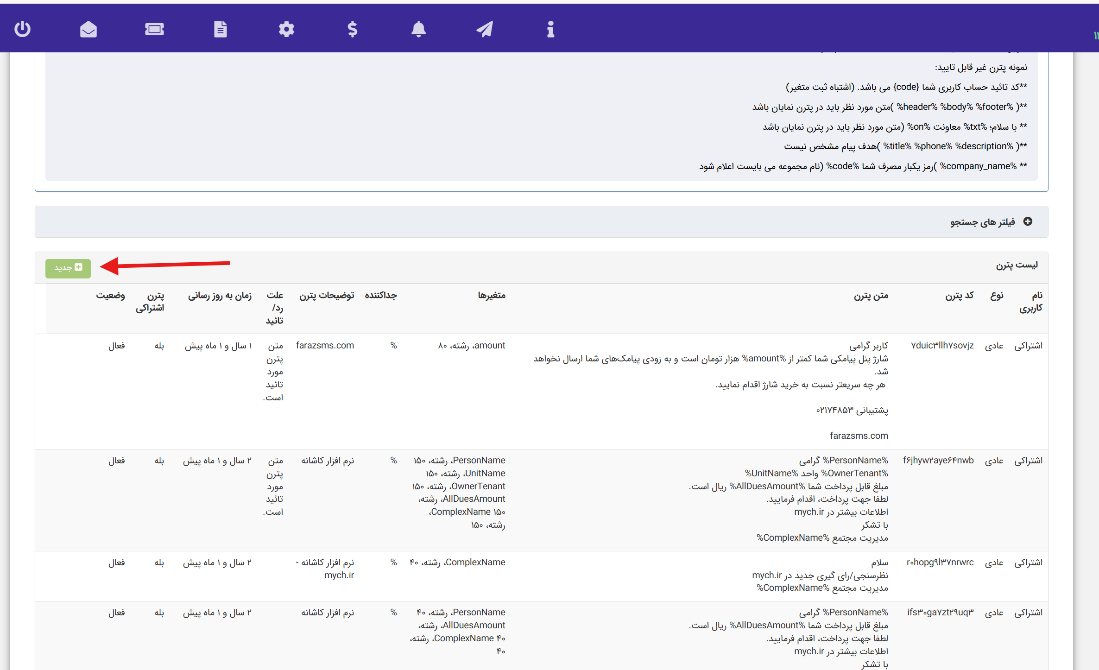Open the ticket icon in top bar
The width and height of the screenshot is (1099, 670).
[154, 29]
